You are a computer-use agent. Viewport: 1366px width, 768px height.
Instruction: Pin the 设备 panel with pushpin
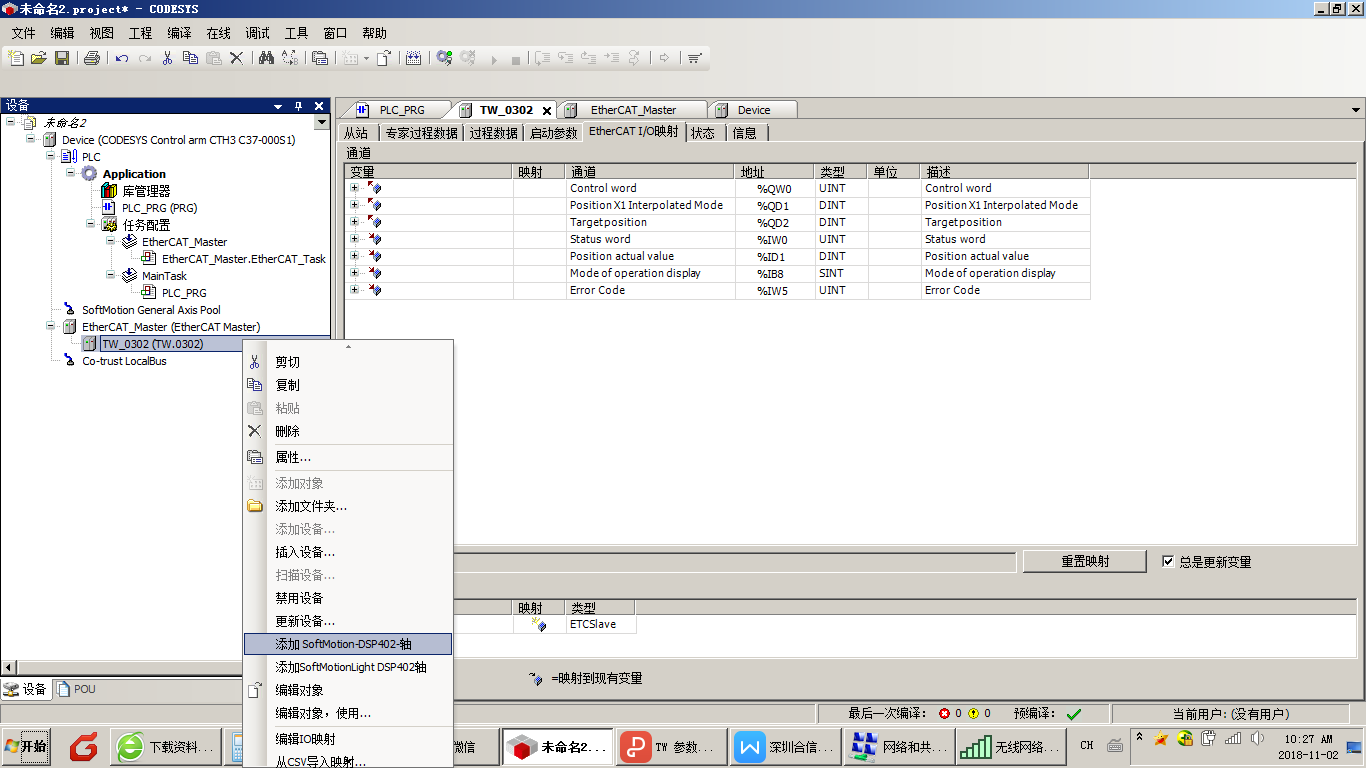pyautogui.click(x=298, y=106)
